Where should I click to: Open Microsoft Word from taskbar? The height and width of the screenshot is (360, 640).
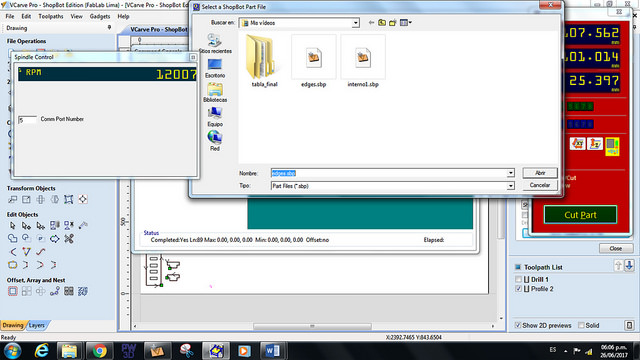(273, 351)
